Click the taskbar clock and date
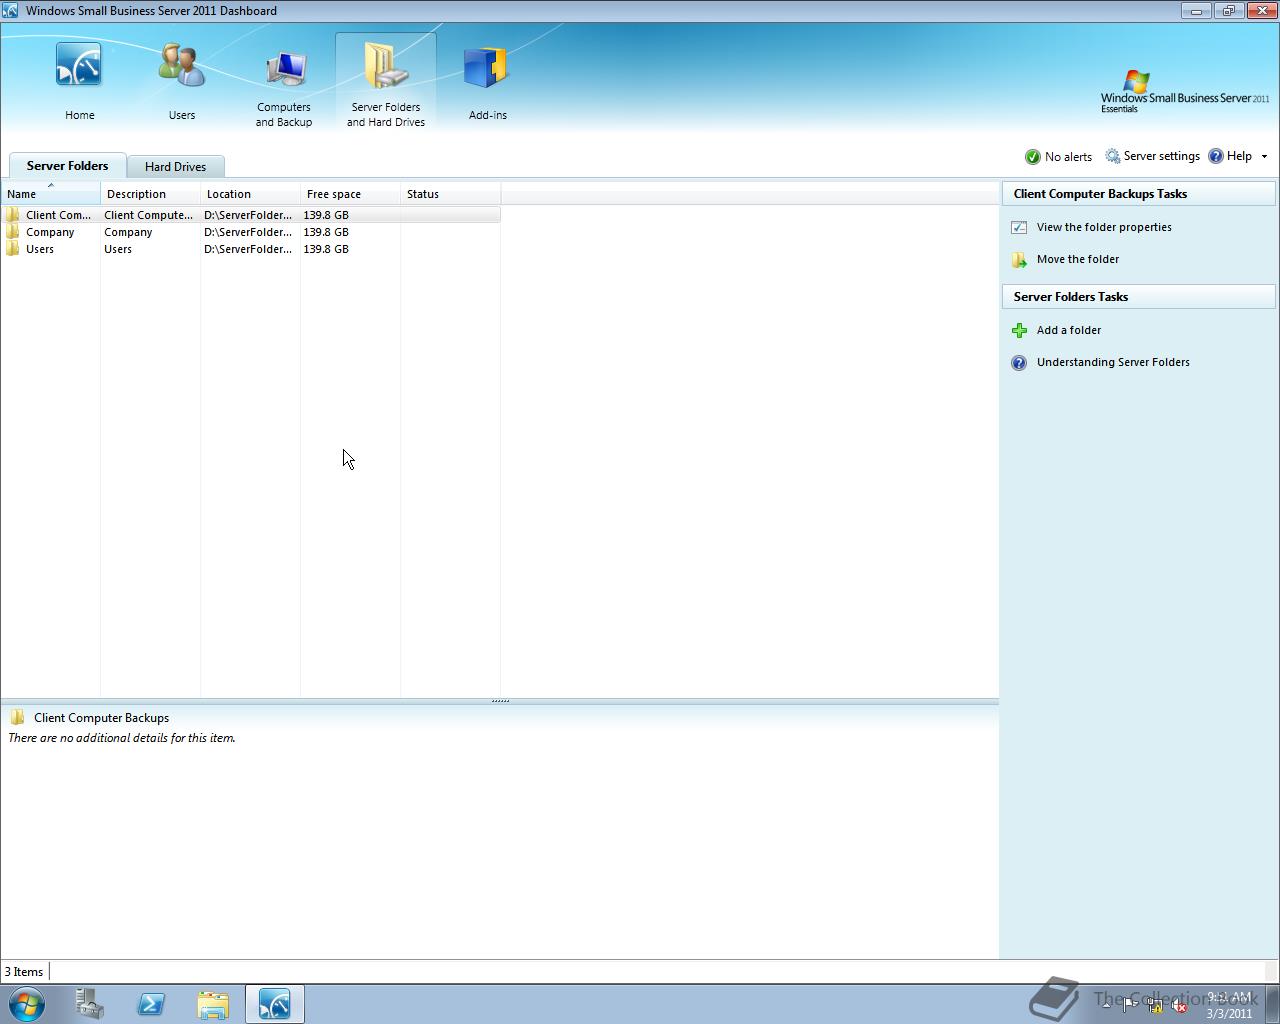 pos(1229,1005)
